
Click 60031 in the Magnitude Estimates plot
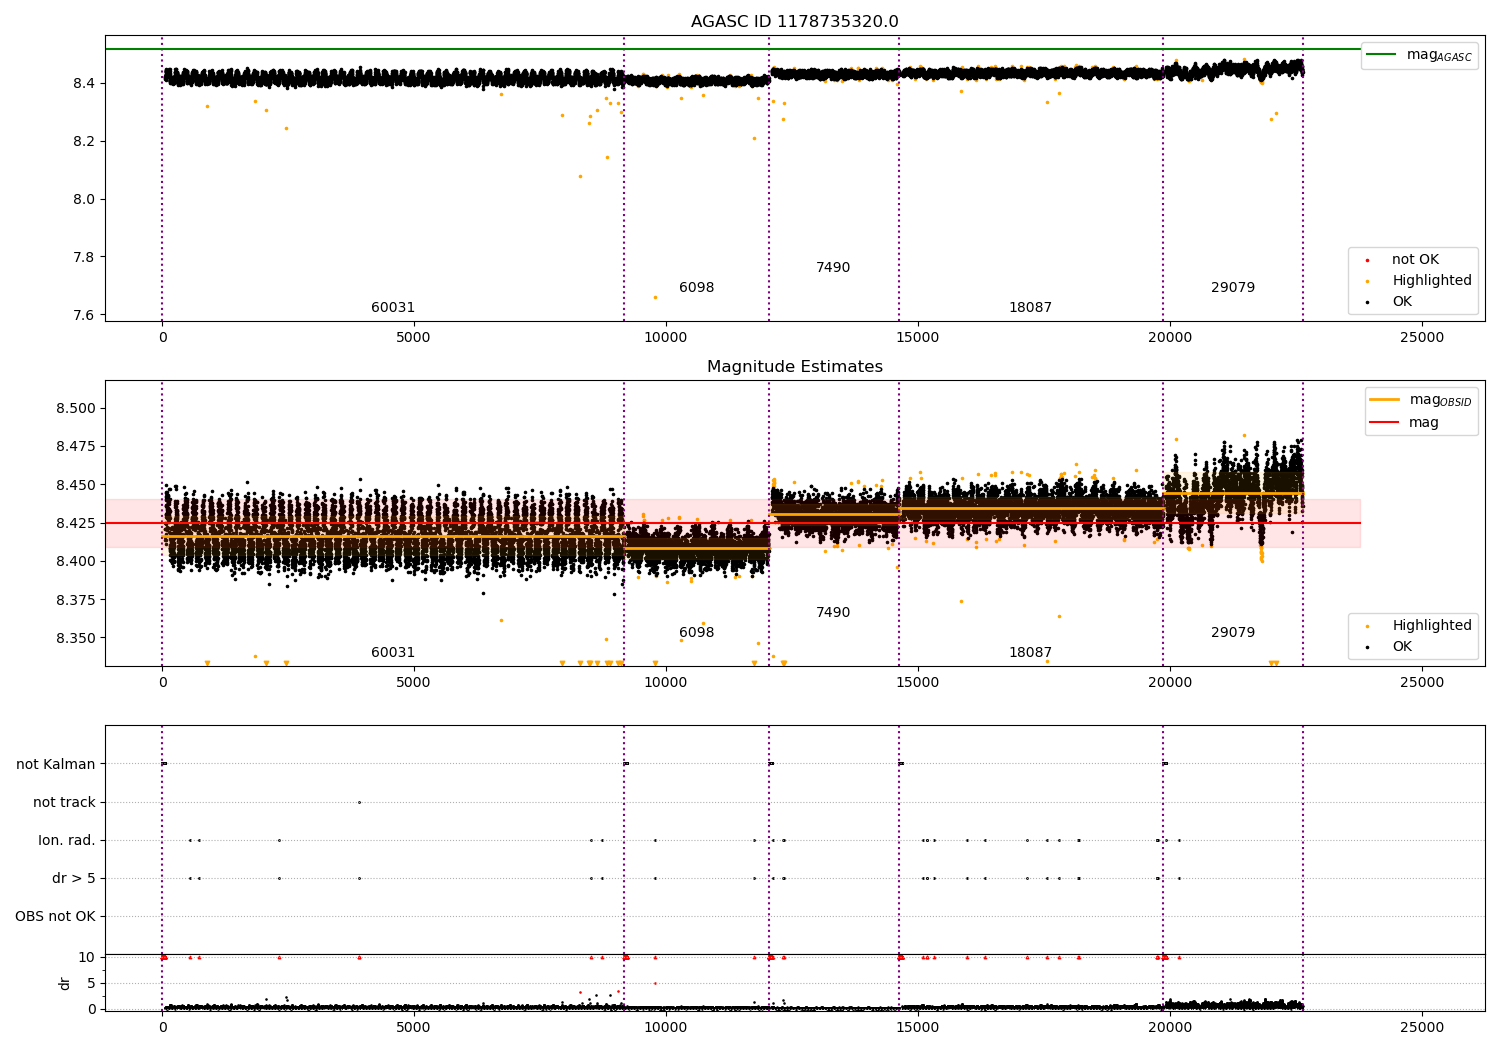[x=393, y=653]
